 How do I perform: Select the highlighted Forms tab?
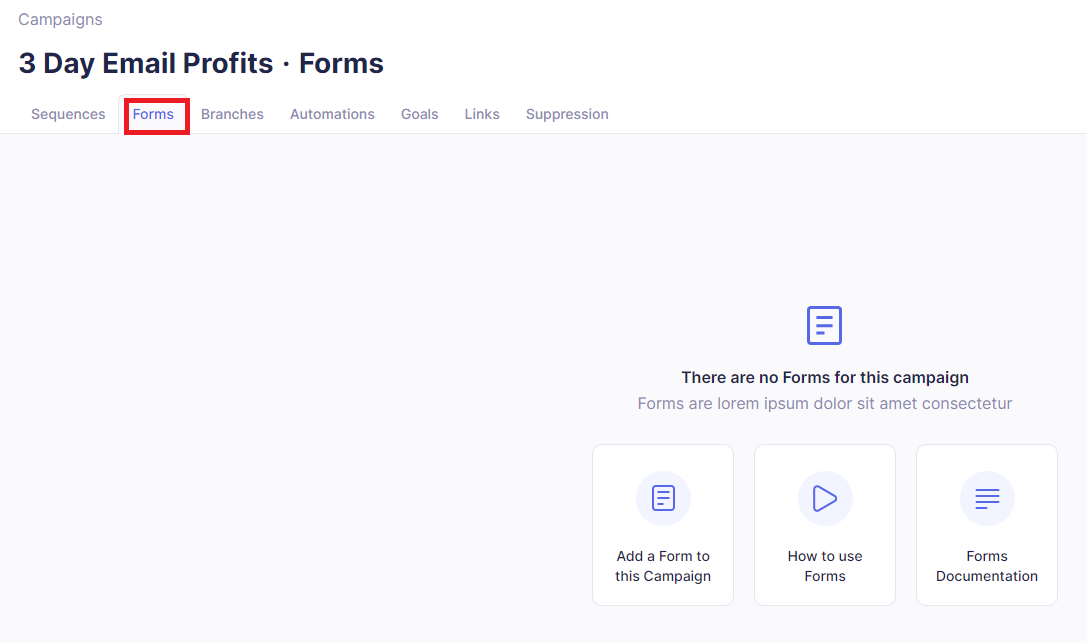(155, 114)
